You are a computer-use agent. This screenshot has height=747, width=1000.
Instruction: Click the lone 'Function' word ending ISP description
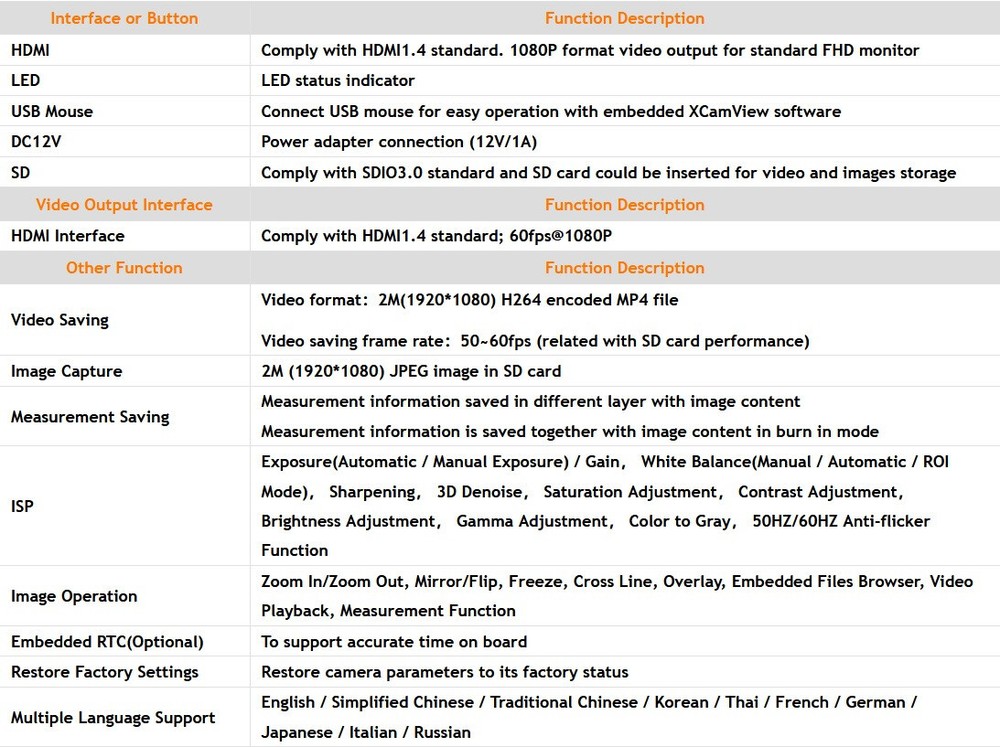pos(295,551)
